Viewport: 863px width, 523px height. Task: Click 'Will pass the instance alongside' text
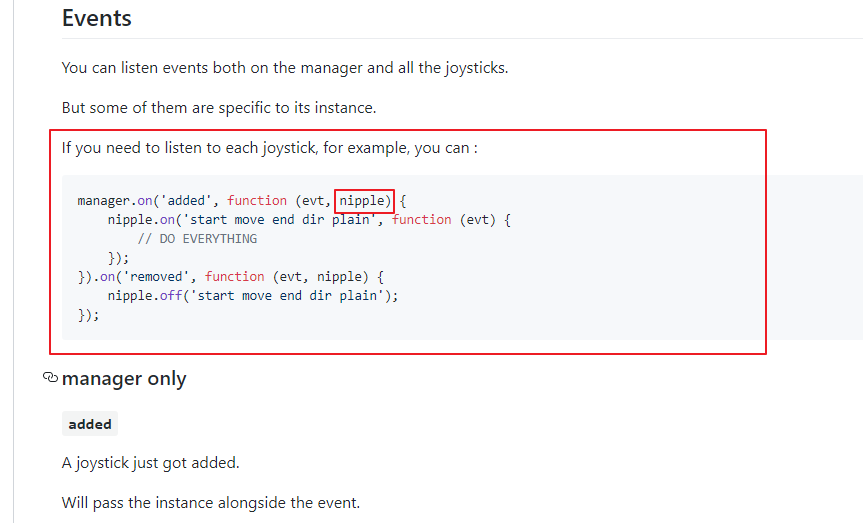coord(211,503)
